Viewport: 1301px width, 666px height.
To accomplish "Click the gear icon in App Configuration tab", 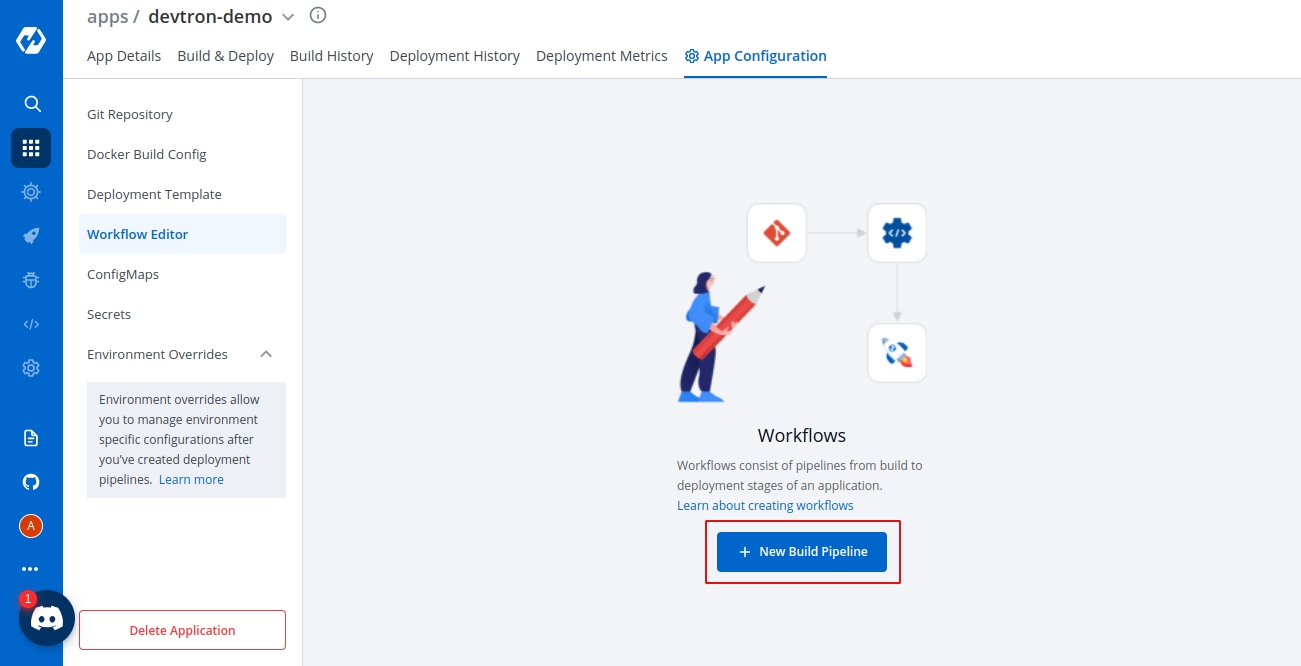I will (692, 56).
